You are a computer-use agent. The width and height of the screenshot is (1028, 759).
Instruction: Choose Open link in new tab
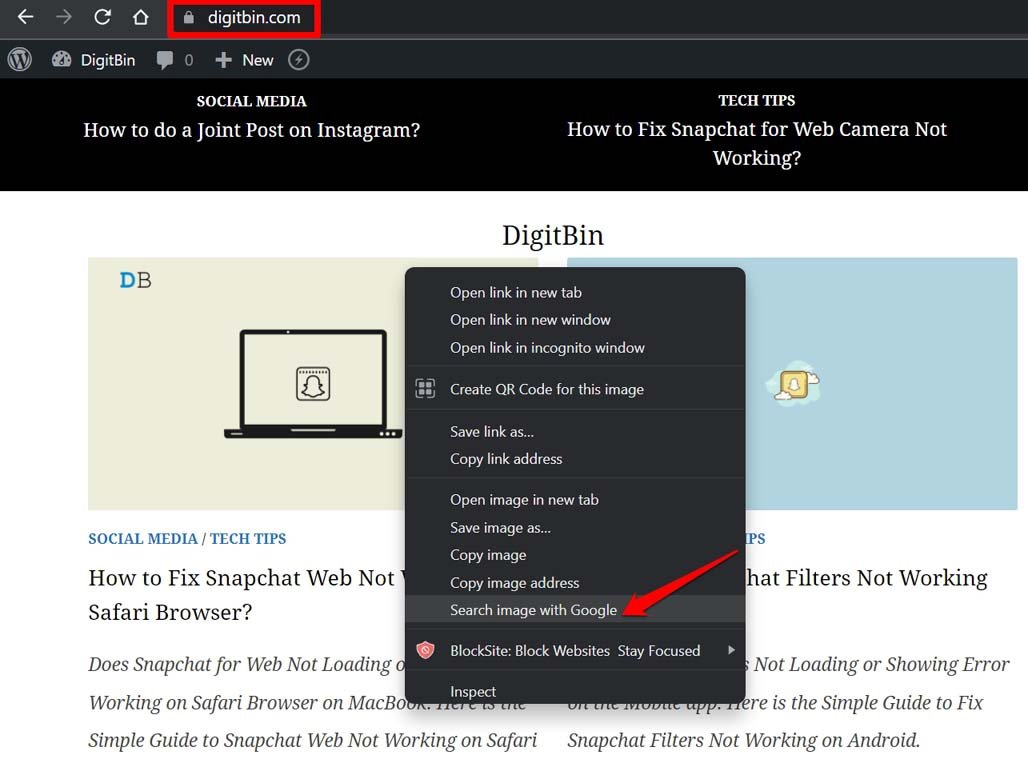tap(515, 292)
